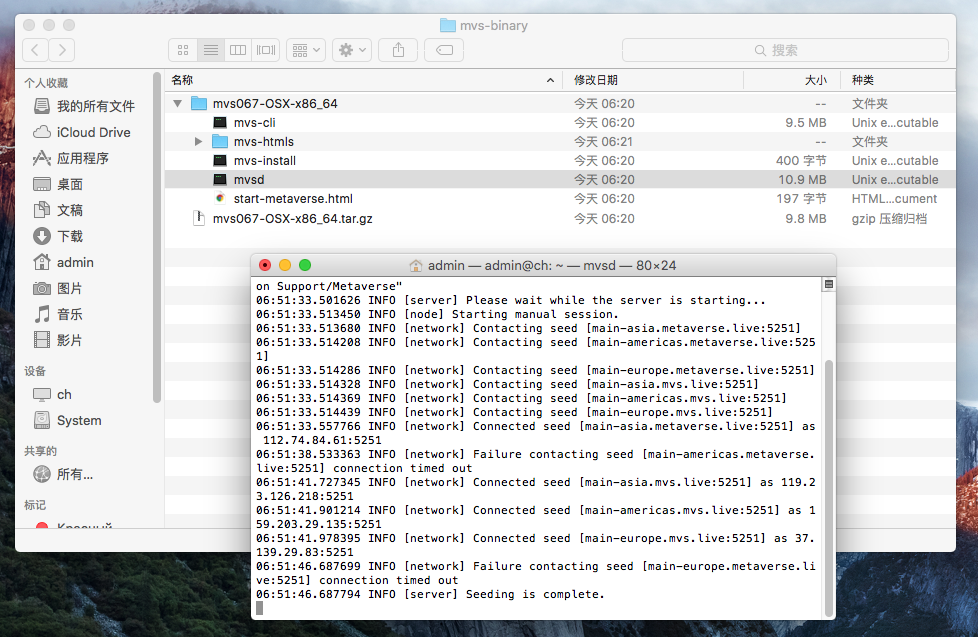The image size is (978, 637).
Task: Collapse the mvs067-OSX-x86_64 folder
Action: tap(178, 104)
